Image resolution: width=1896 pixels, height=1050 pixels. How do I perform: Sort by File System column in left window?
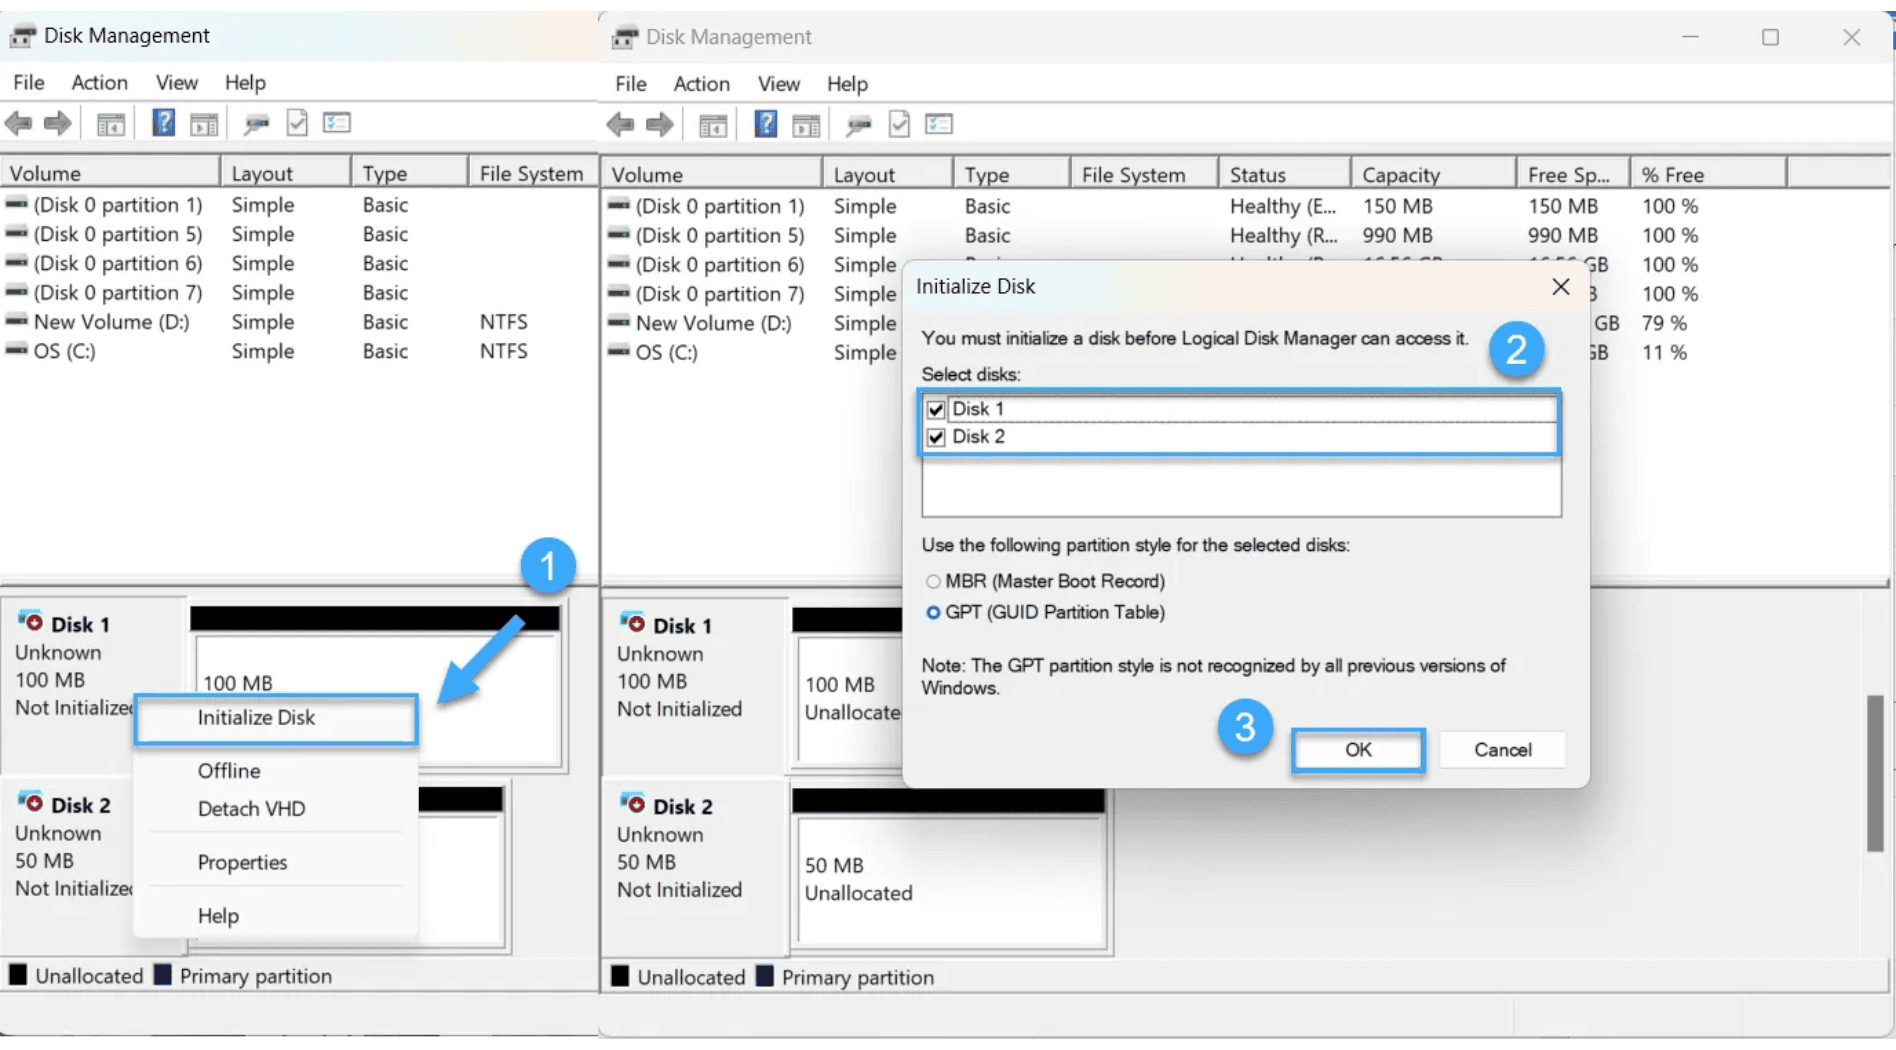click(533, 173)
